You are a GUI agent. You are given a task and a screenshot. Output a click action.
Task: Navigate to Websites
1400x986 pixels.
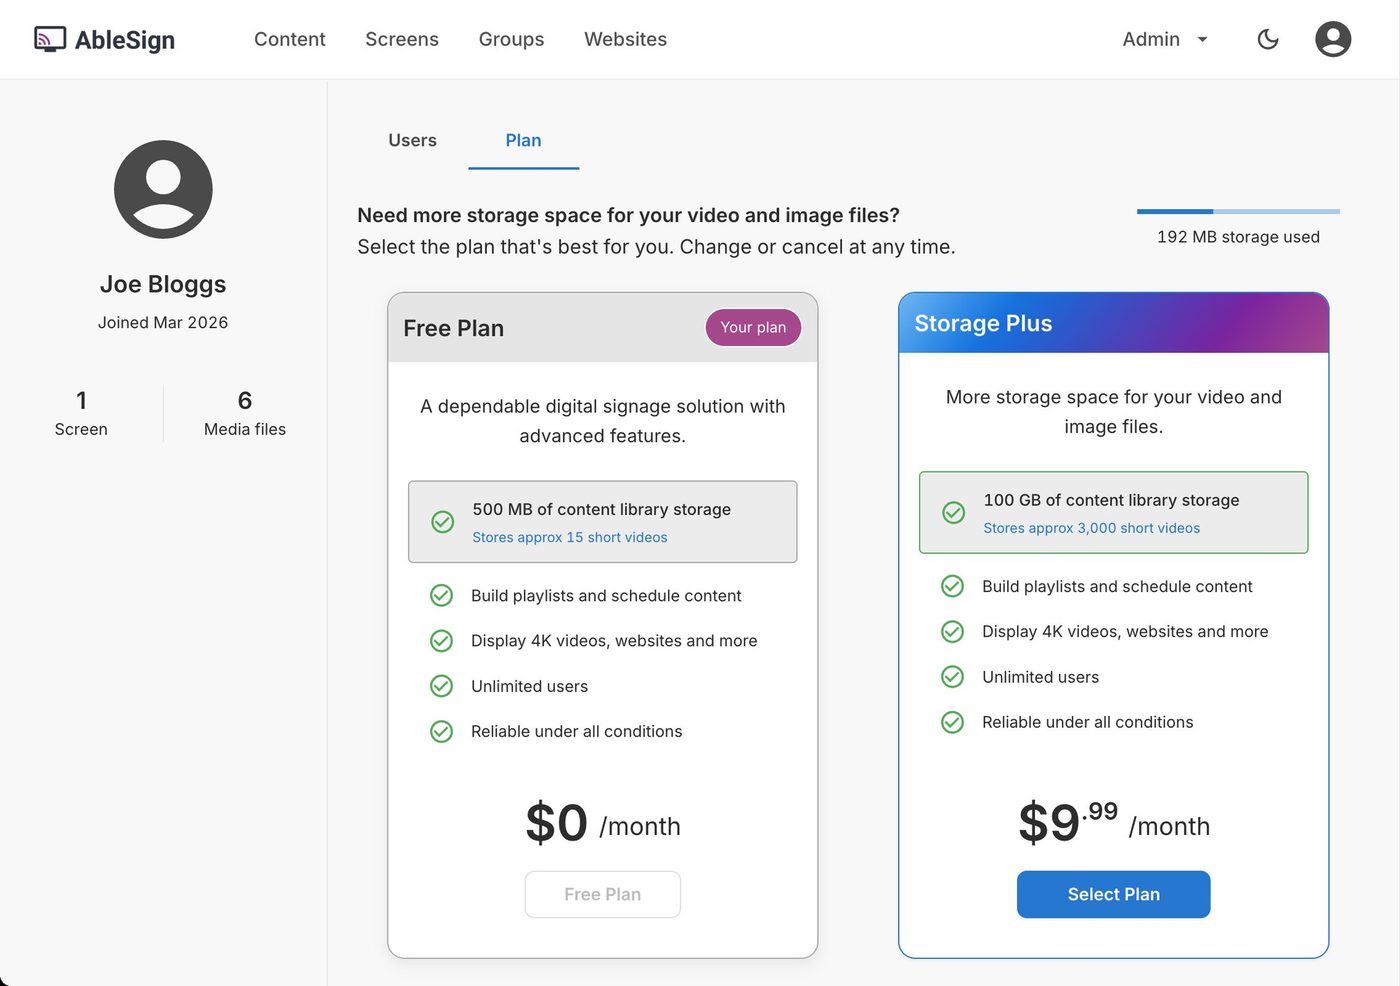(625, 39)
